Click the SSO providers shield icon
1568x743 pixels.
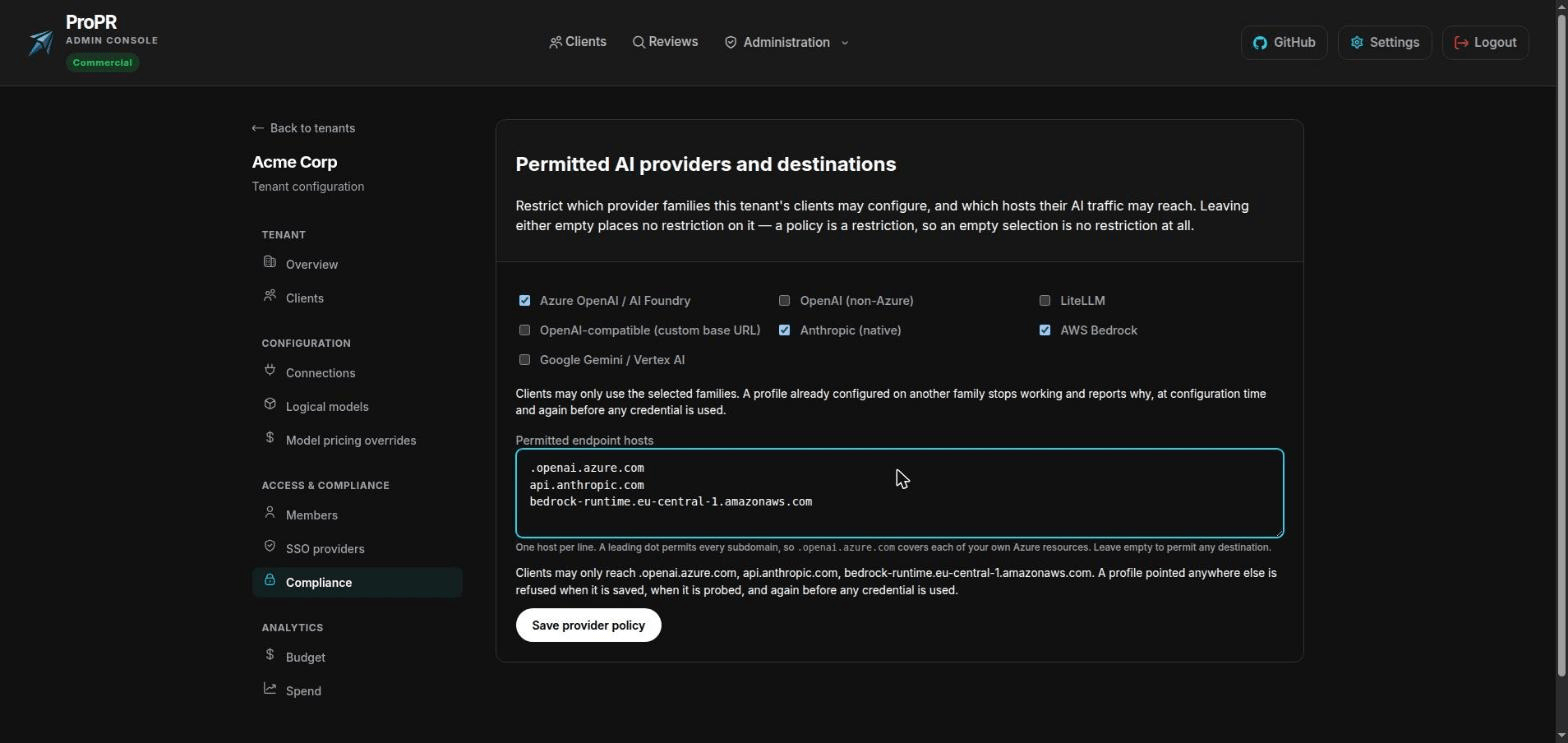(270, 546)
